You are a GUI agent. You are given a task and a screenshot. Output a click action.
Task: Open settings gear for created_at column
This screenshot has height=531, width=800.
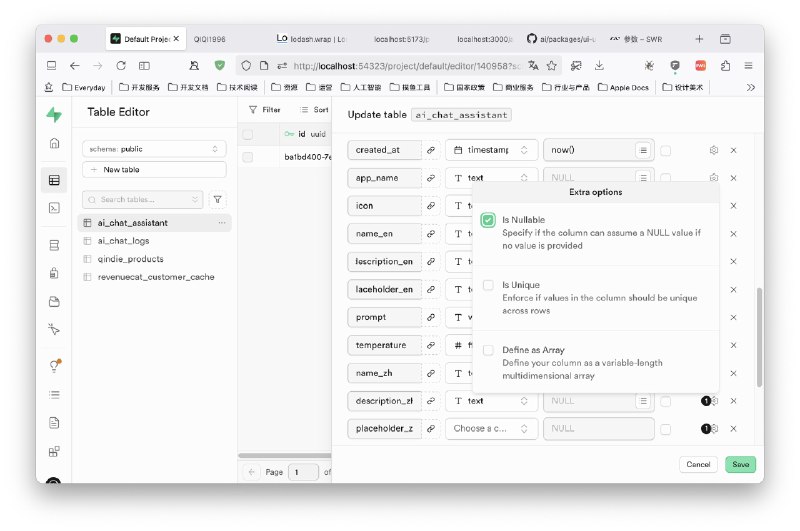pyautogui.click(x=714, y=150)
